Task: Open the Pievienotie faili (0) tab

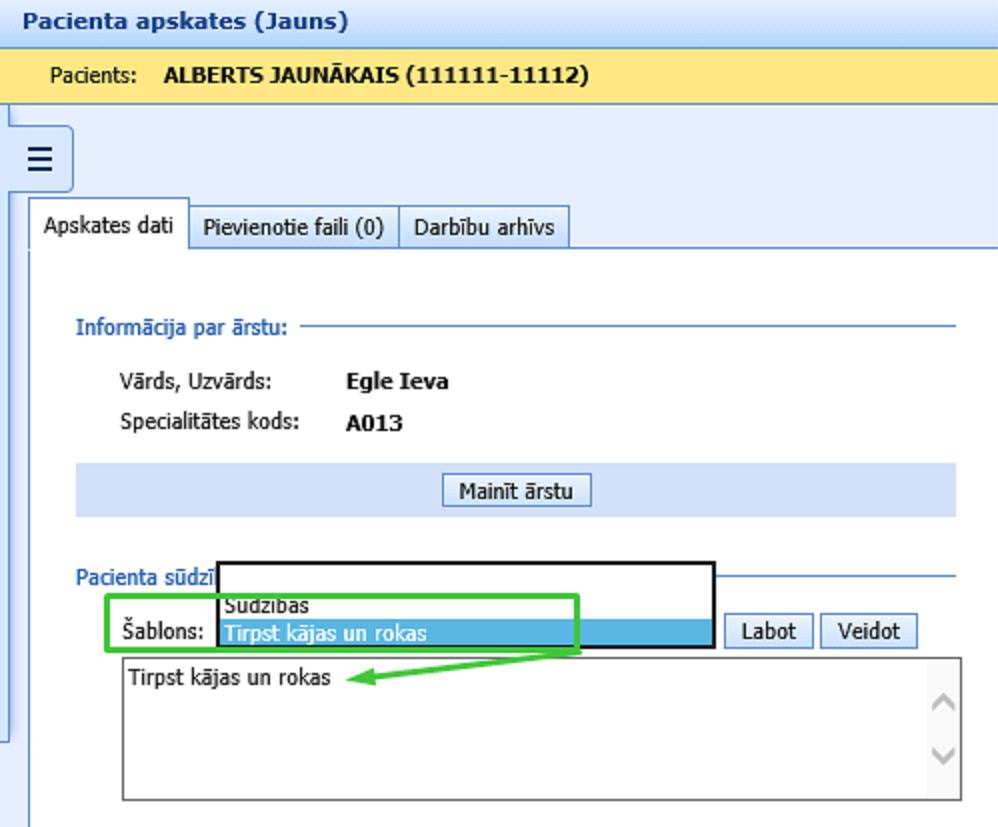Action: [x=293, y=227]
